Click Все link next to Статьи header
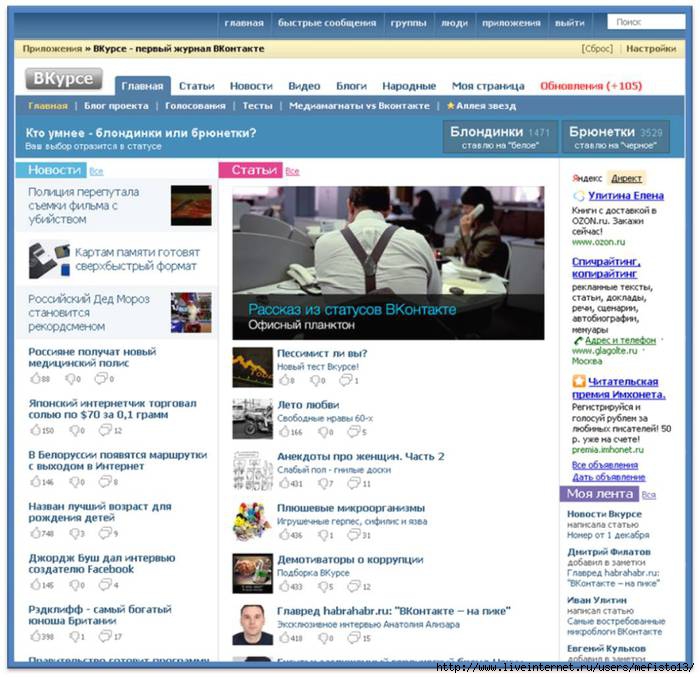Image resolution: width=700 pixels, height=678 pixels. (292, 171)
